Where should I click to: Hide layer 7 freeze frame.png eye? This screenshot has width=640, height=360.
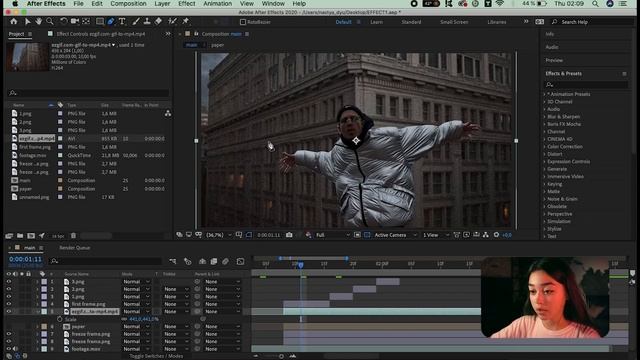coord(9,334)
